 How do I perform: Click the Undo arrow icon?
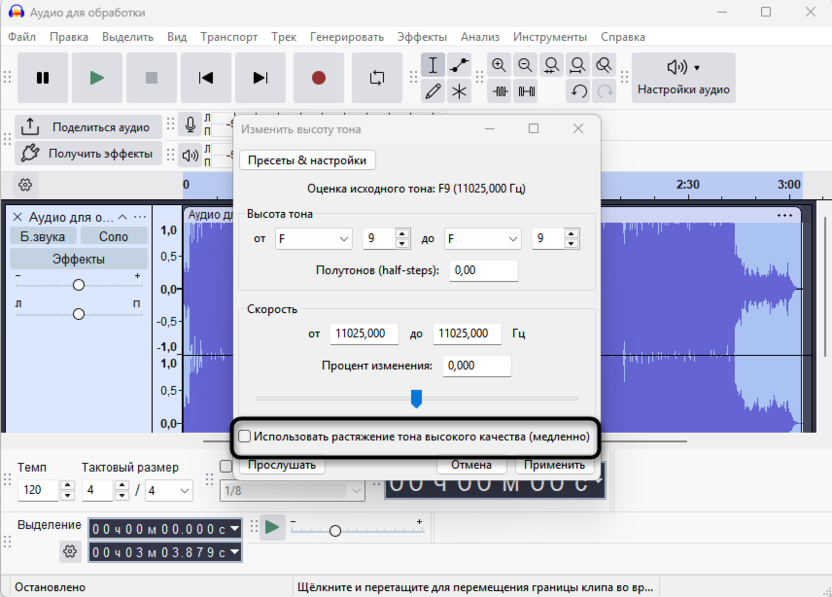coord(578,92)
